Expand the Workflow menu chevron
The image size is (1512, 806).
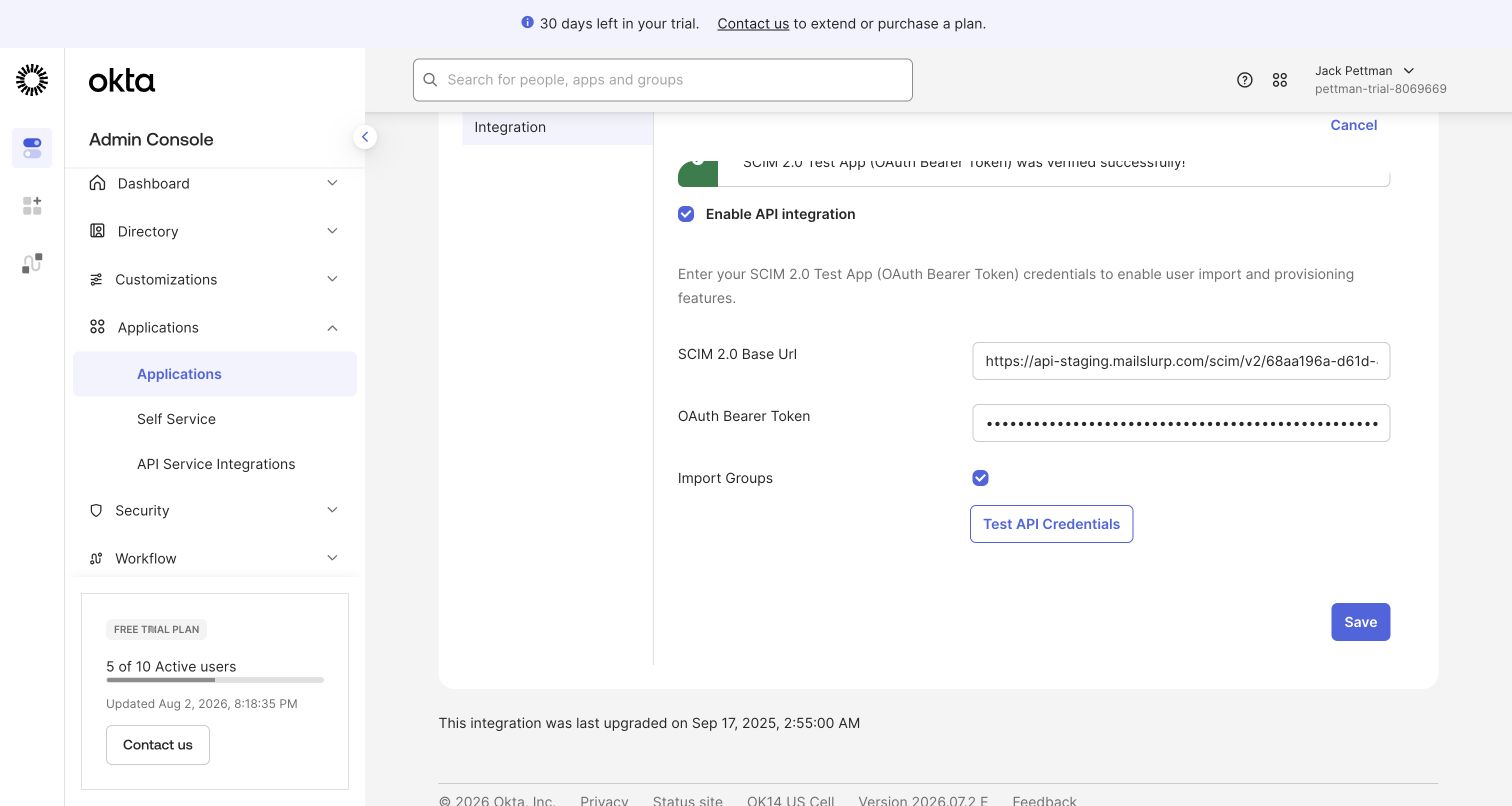pyautogui.click(x=333, y=558)
